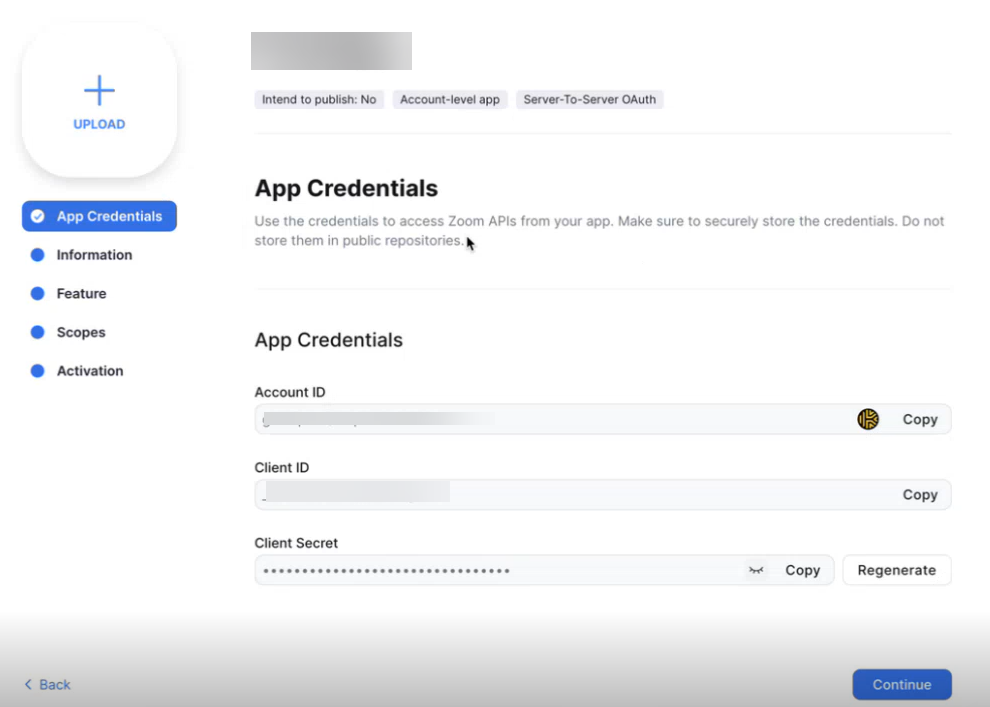Screen dimensions: 990x707
Task: Click the checkmark icon beside App Credentials
Action: [x=38, y=217]
